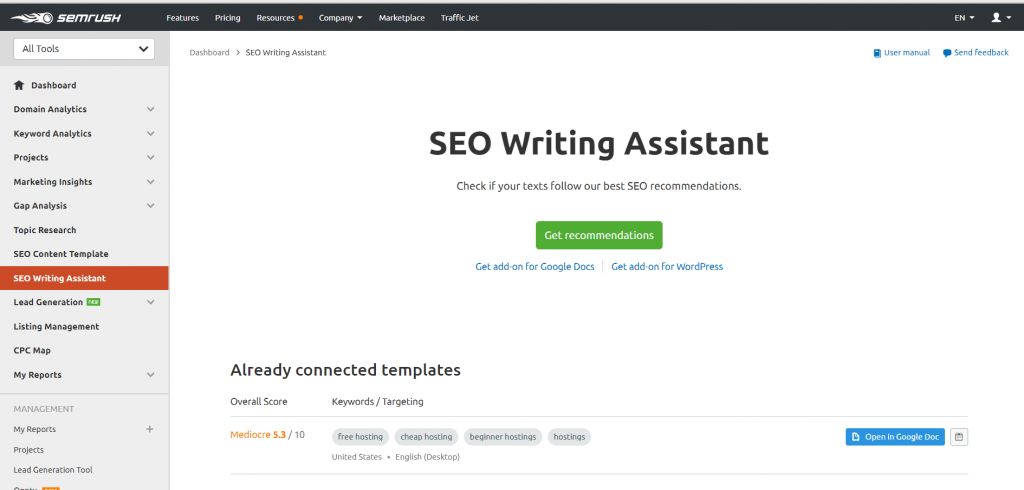The image size is (1024, 490).
Task: Open the Pricing menu item
Action: (x=227, y=17)
